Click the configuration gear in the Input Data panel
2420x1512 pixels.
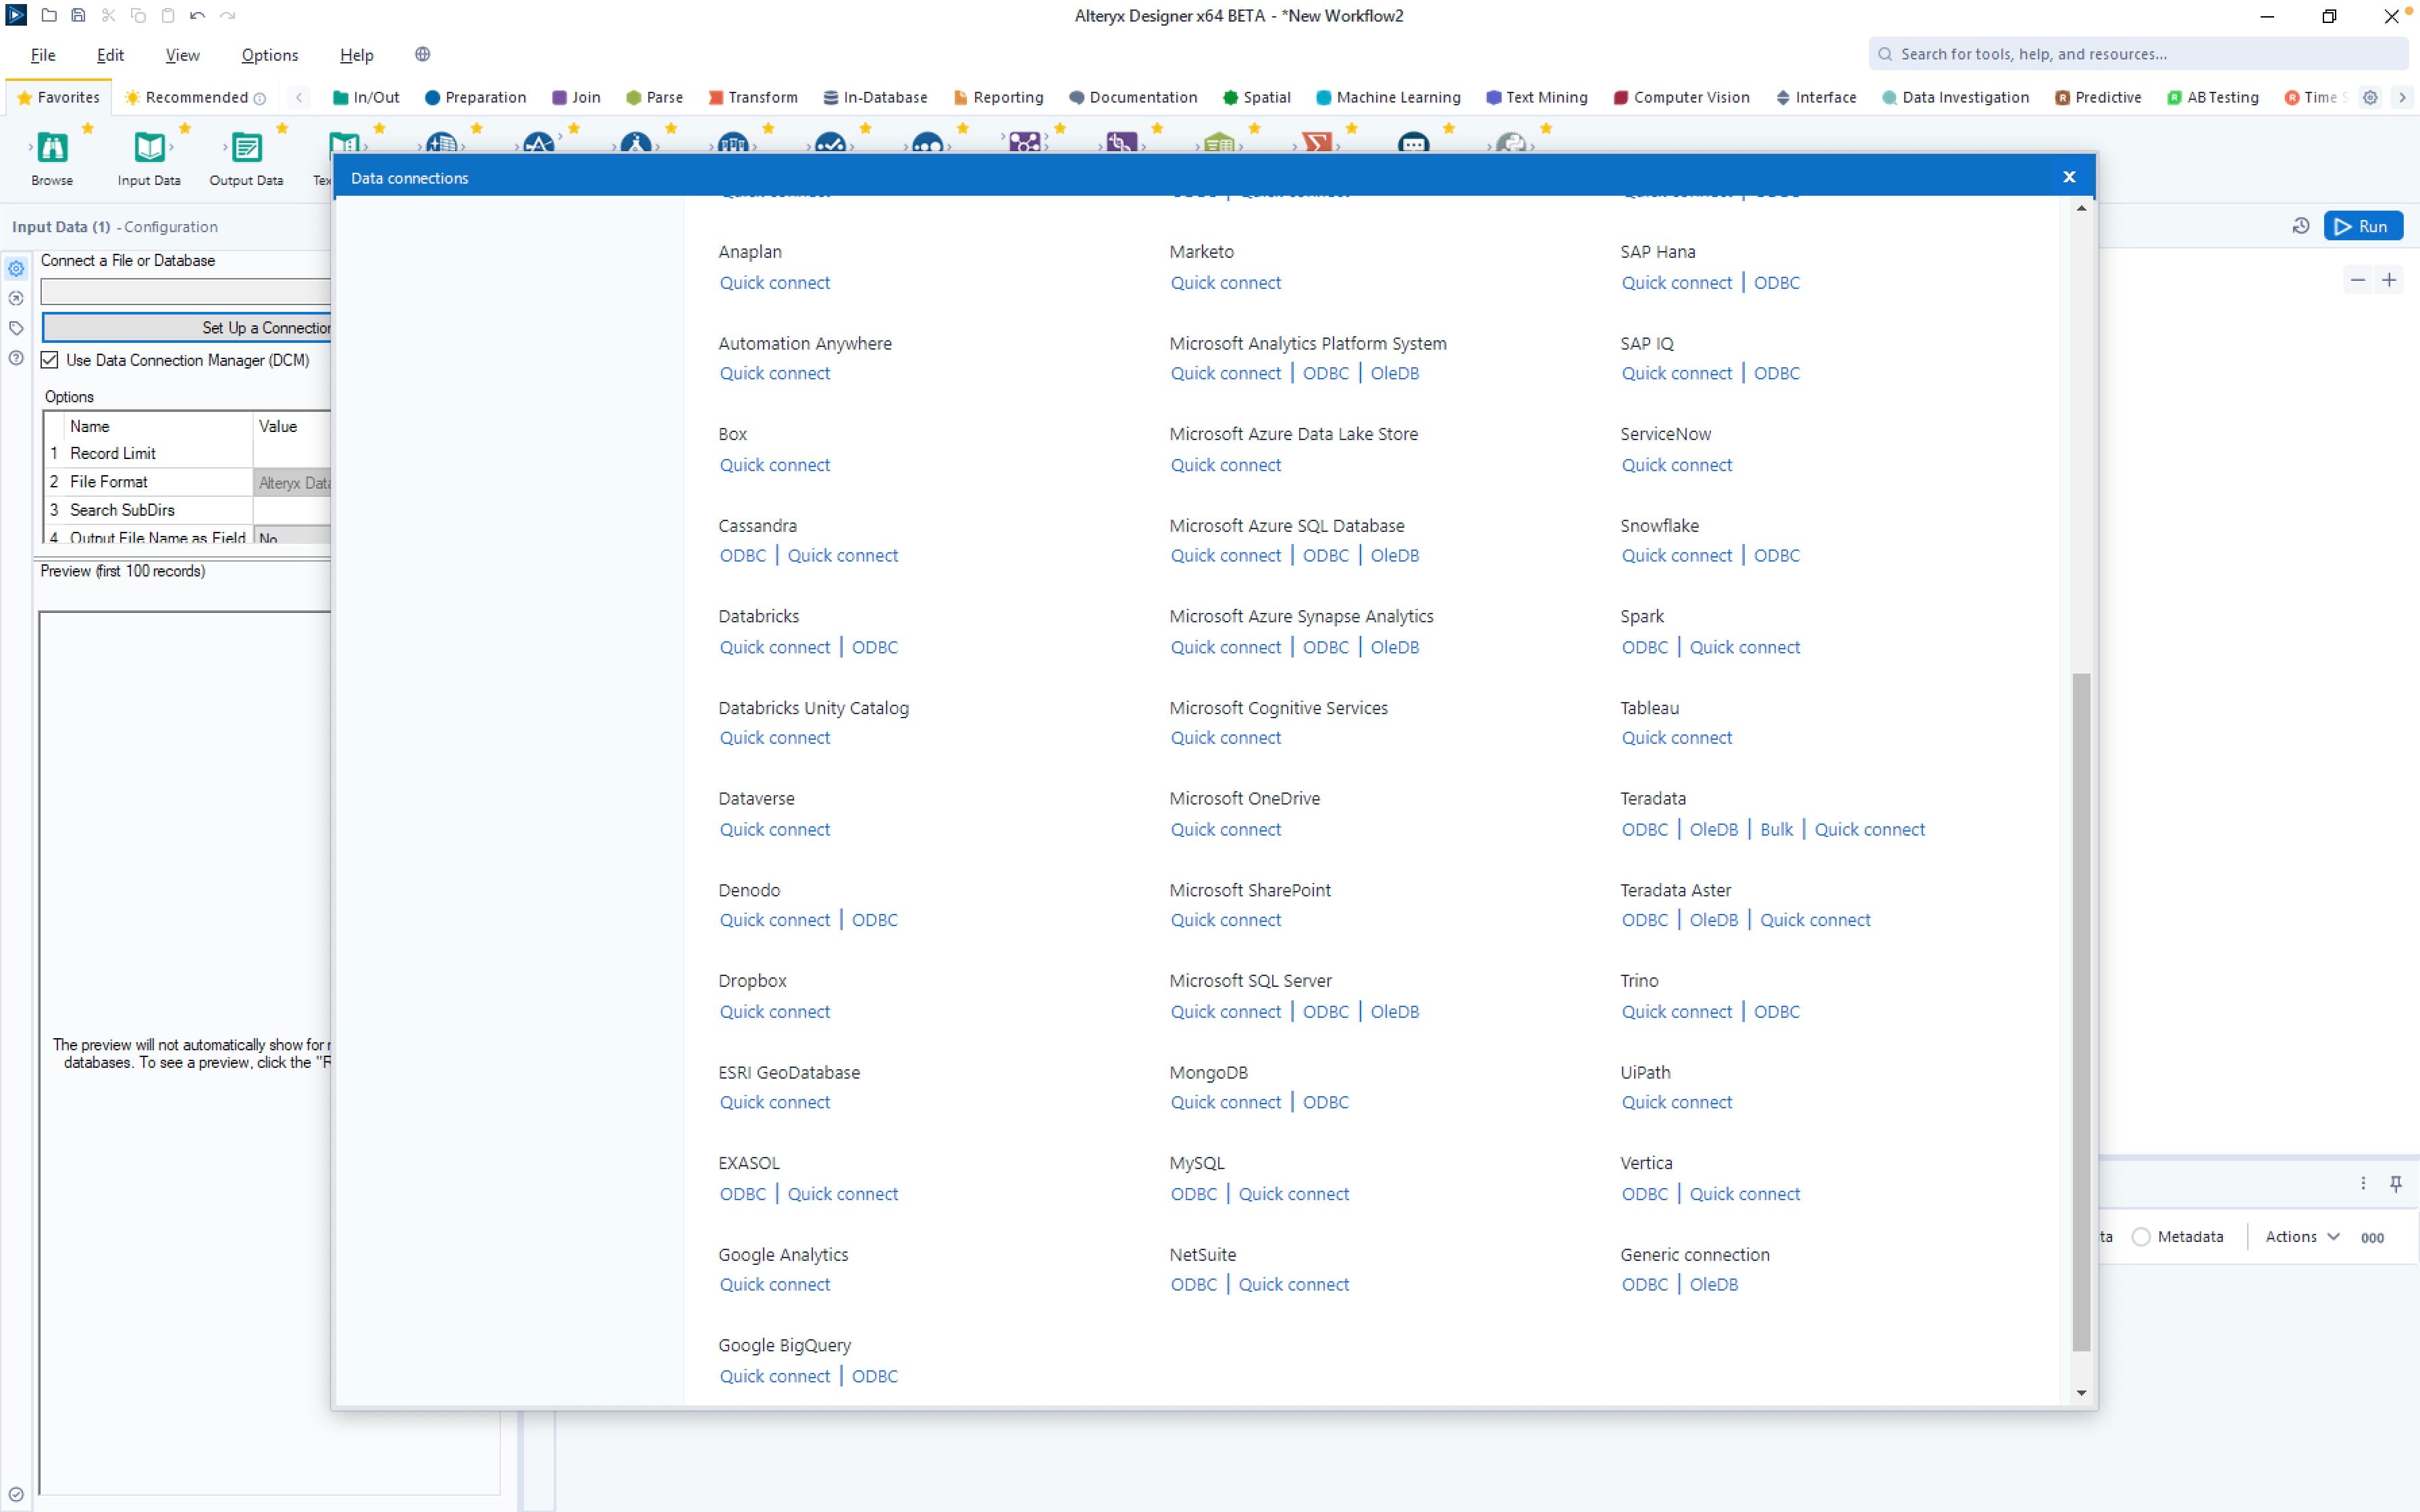click(x=16, y=268)
